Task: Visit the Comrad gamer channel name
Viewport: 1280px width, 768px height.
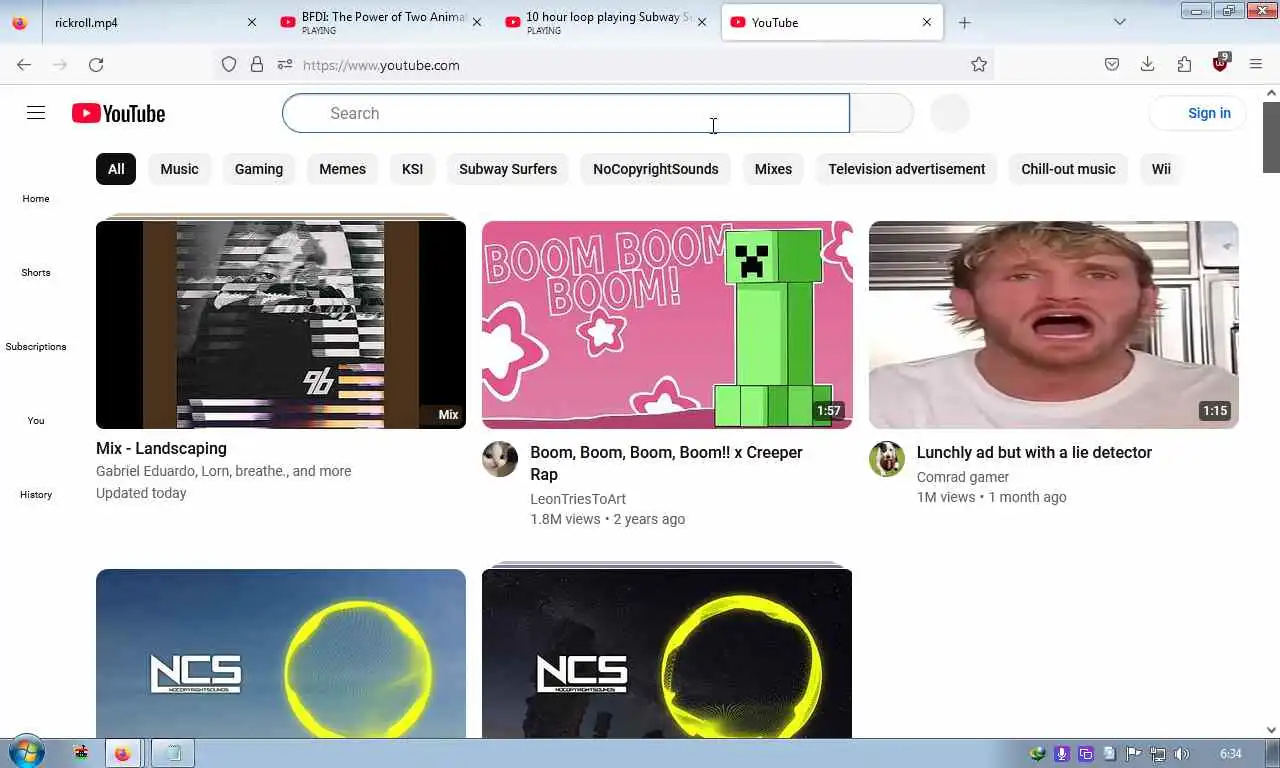Action: coord(963,477)
